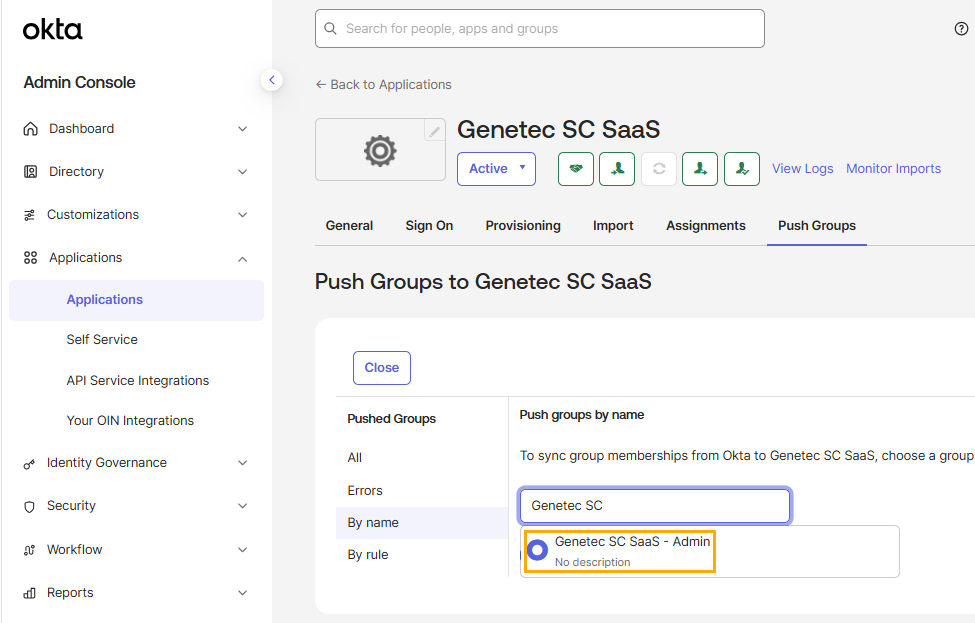Click the Applications grid icon

pos(30,257)
